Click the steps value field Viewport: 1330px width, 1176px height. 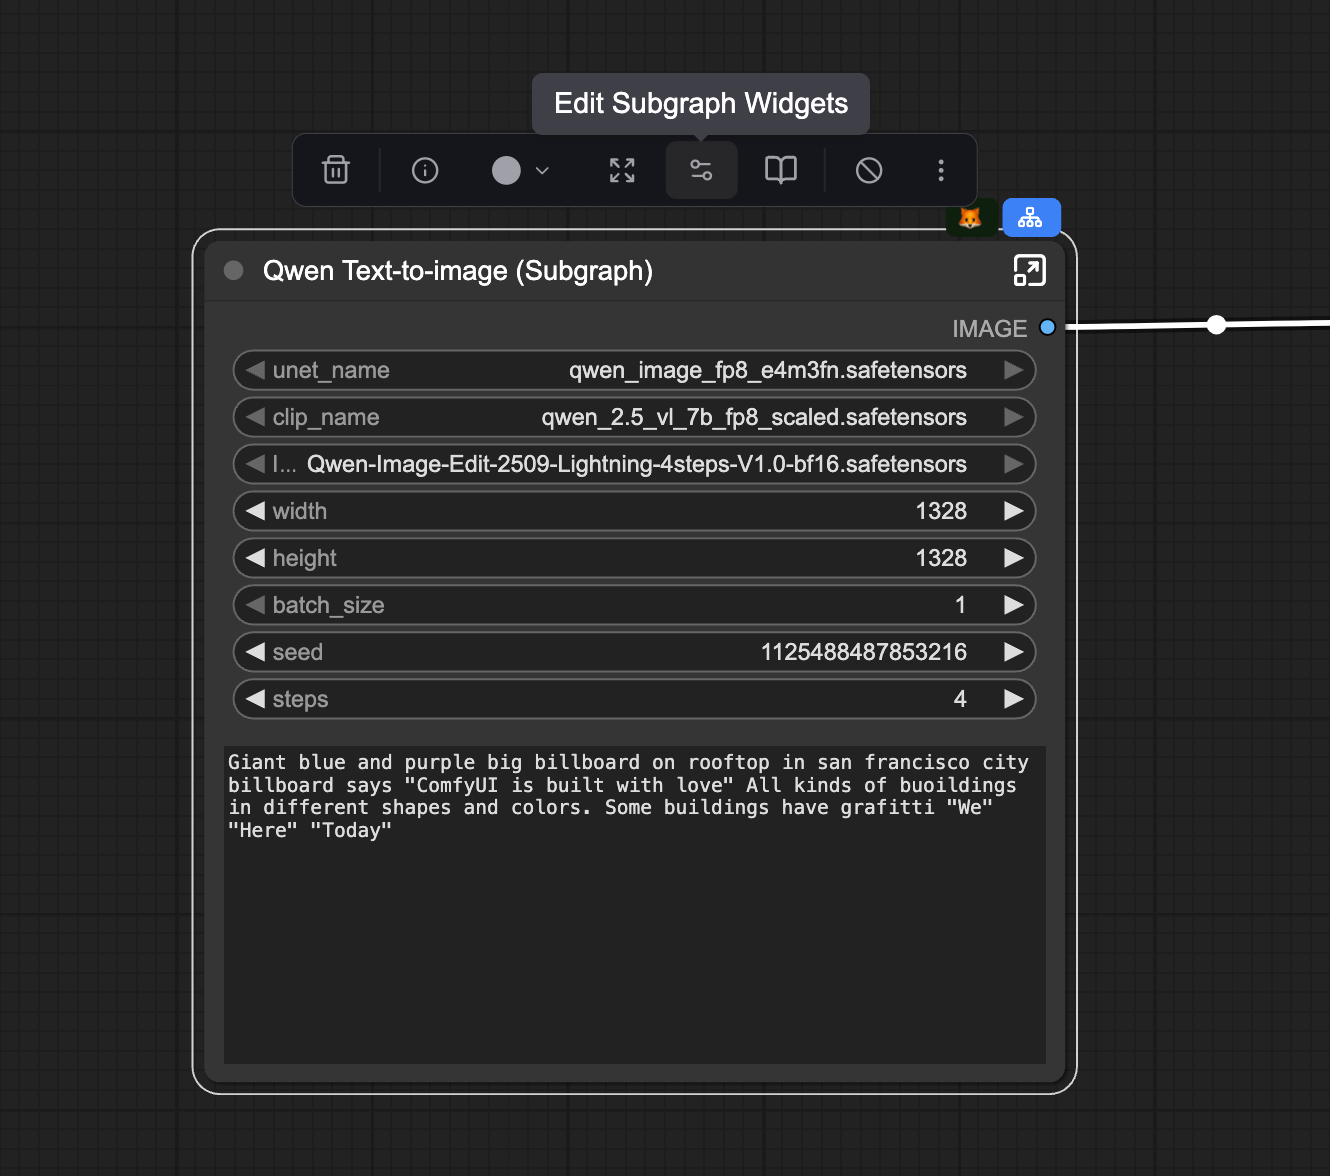(634, 699)
